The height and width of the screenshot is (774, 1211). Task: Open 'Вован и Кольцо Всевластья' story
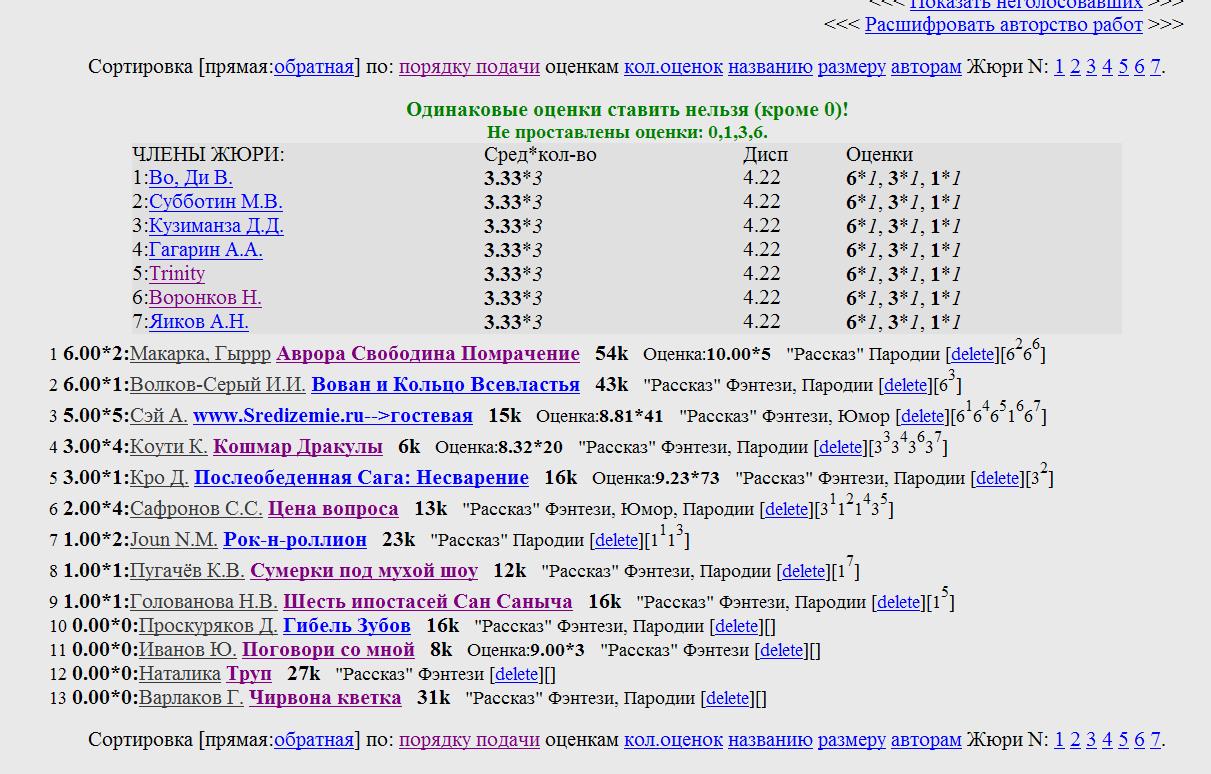(445, 385)
